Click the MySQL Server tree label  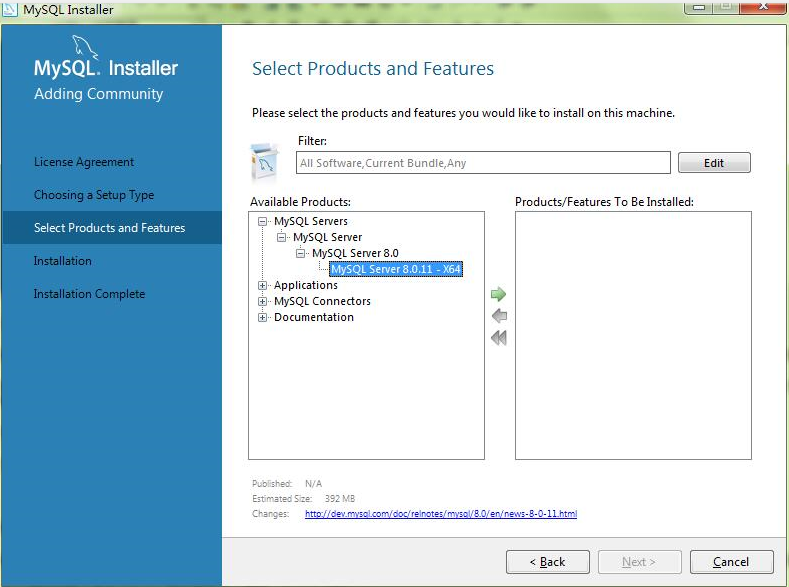[x=328, y=237]
